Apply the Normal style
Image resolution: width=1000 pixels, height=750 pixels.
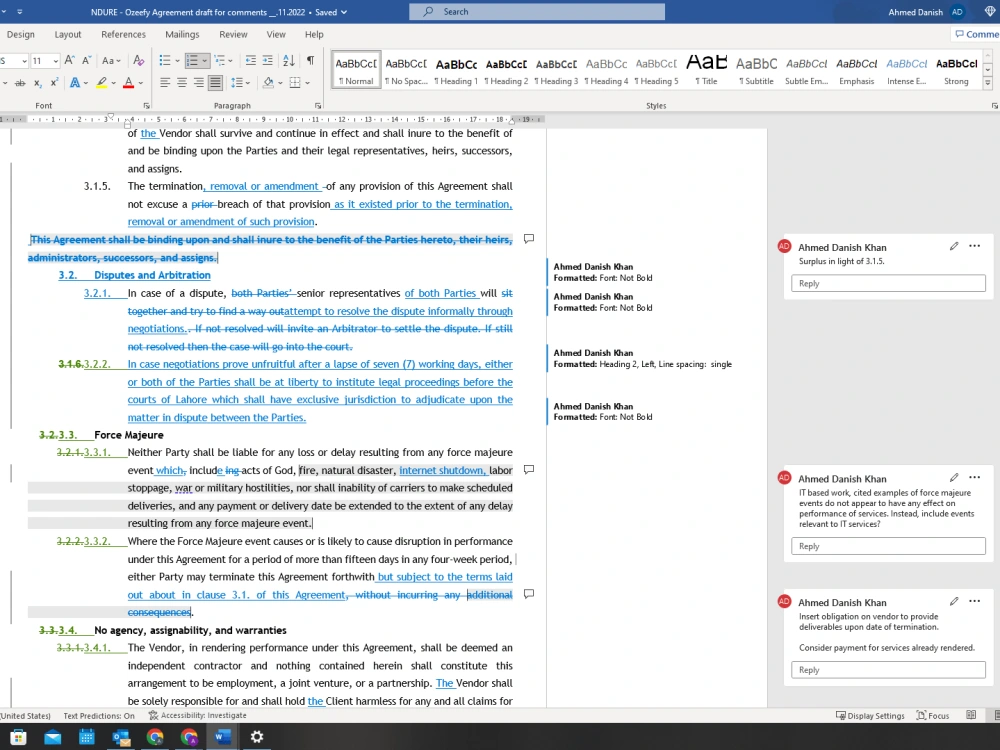click(356, 70)
